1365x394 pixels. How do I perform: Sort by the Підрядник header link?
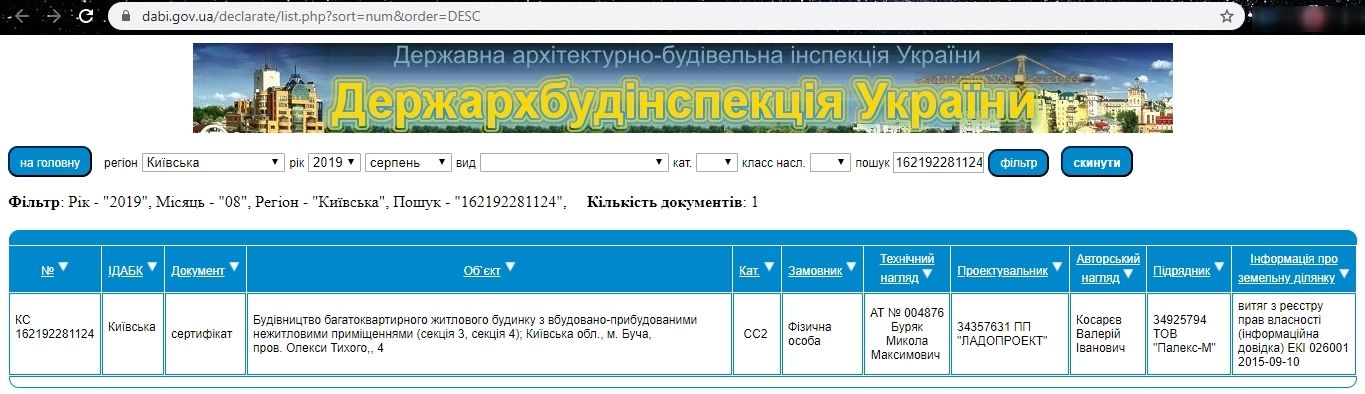(x=1182, y=270)
